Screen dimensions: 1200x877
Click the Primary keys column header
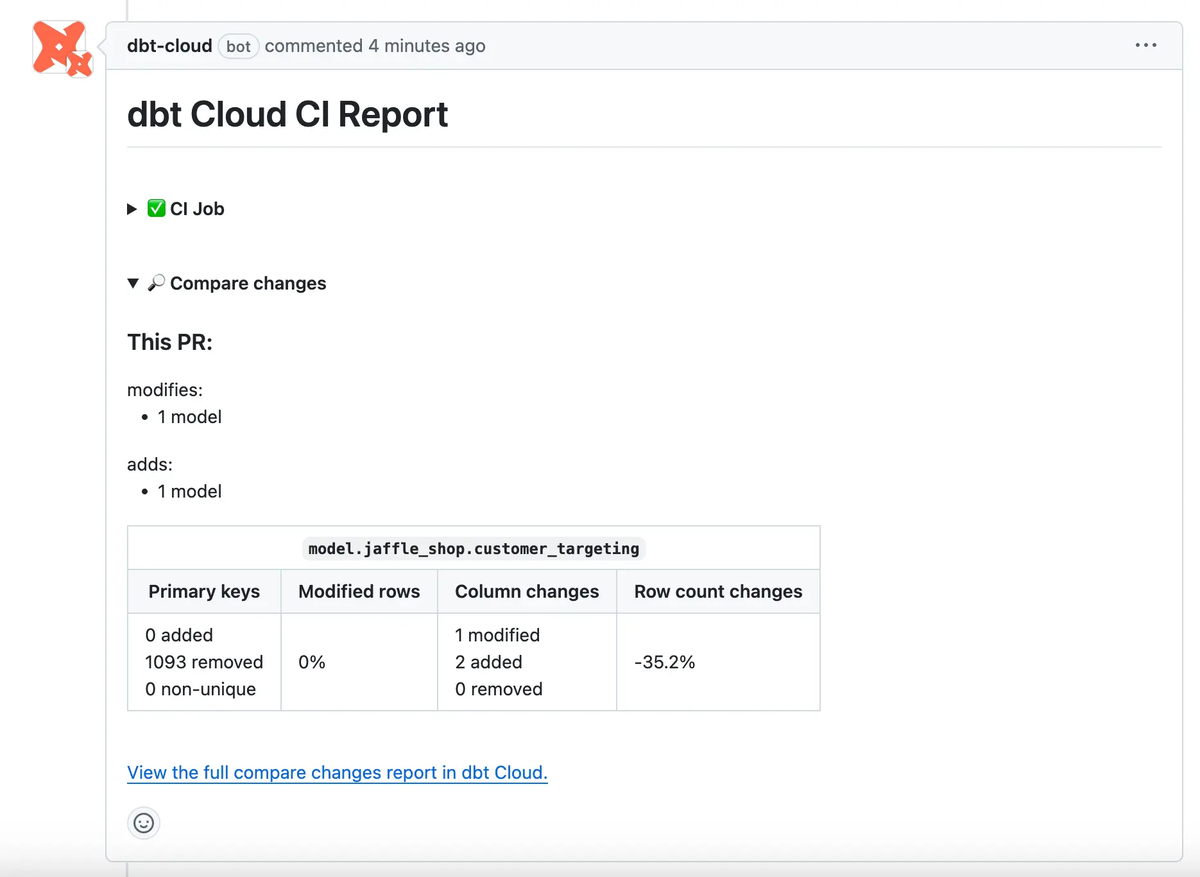click(204, 591)
